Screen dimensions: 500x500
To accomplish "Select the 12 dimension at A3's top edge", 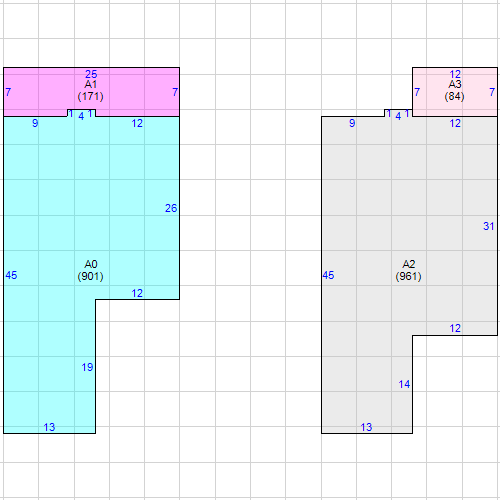I will tap(455, 74).
